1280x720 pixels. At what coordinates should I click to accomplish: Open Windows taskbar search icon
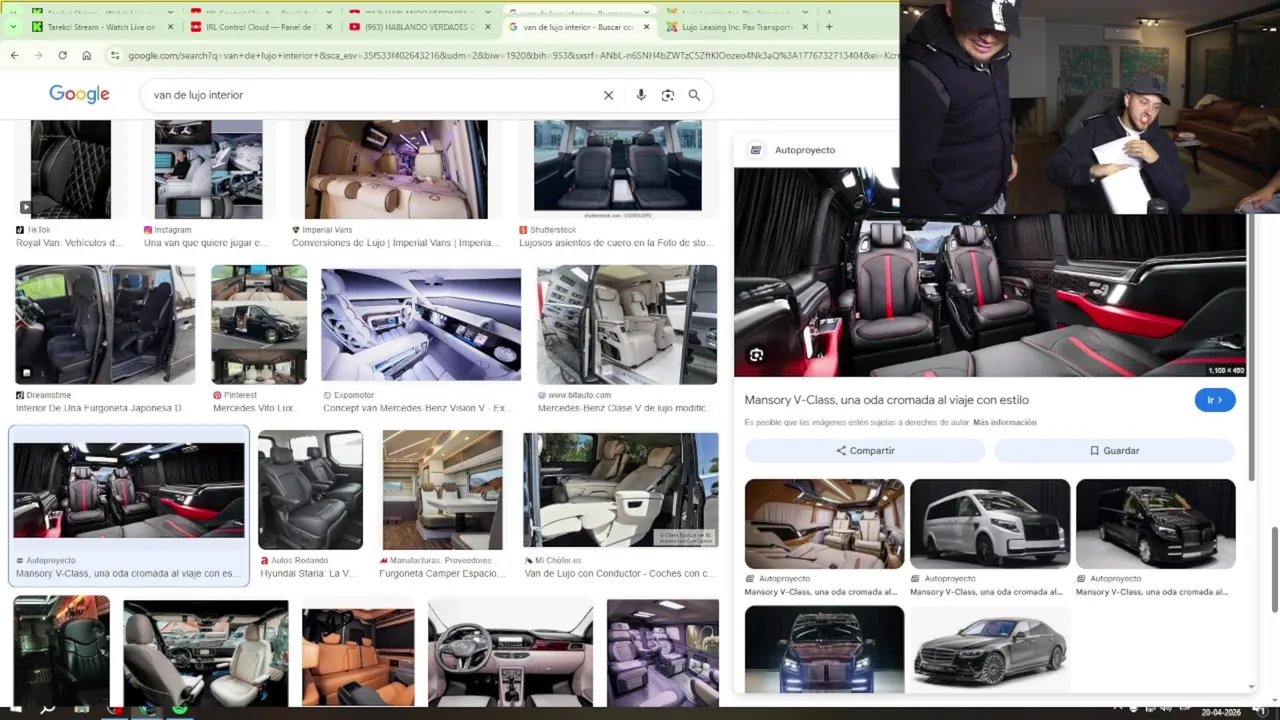tap(47, 710)
